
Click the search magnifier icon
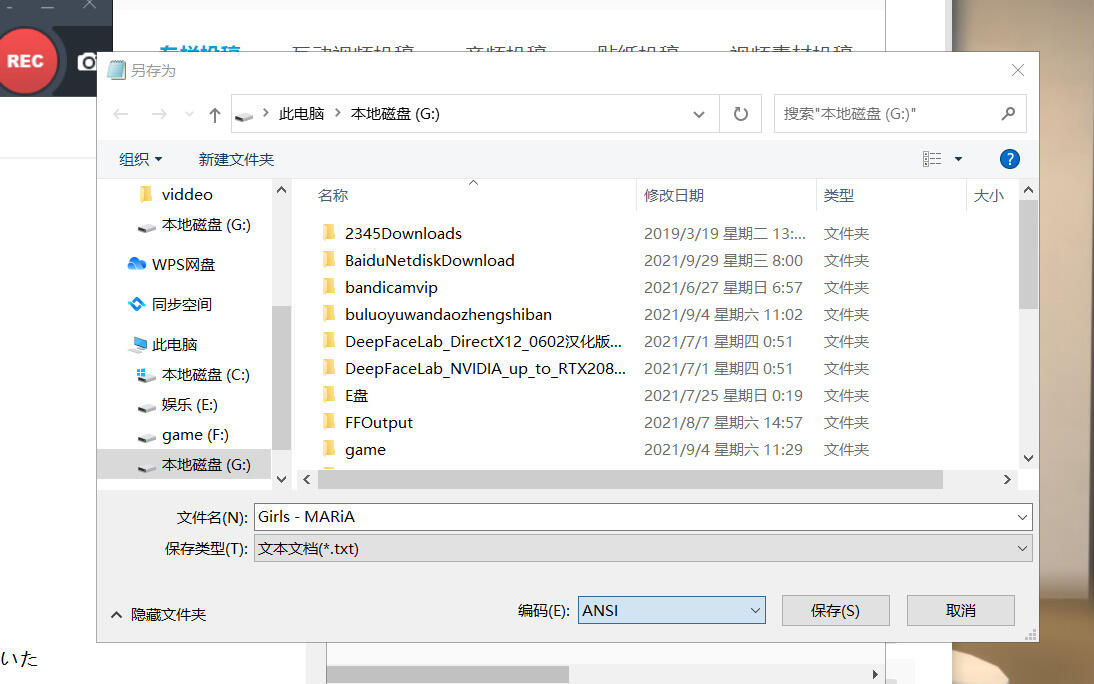pyautogui.click(x=1007, y=113)
